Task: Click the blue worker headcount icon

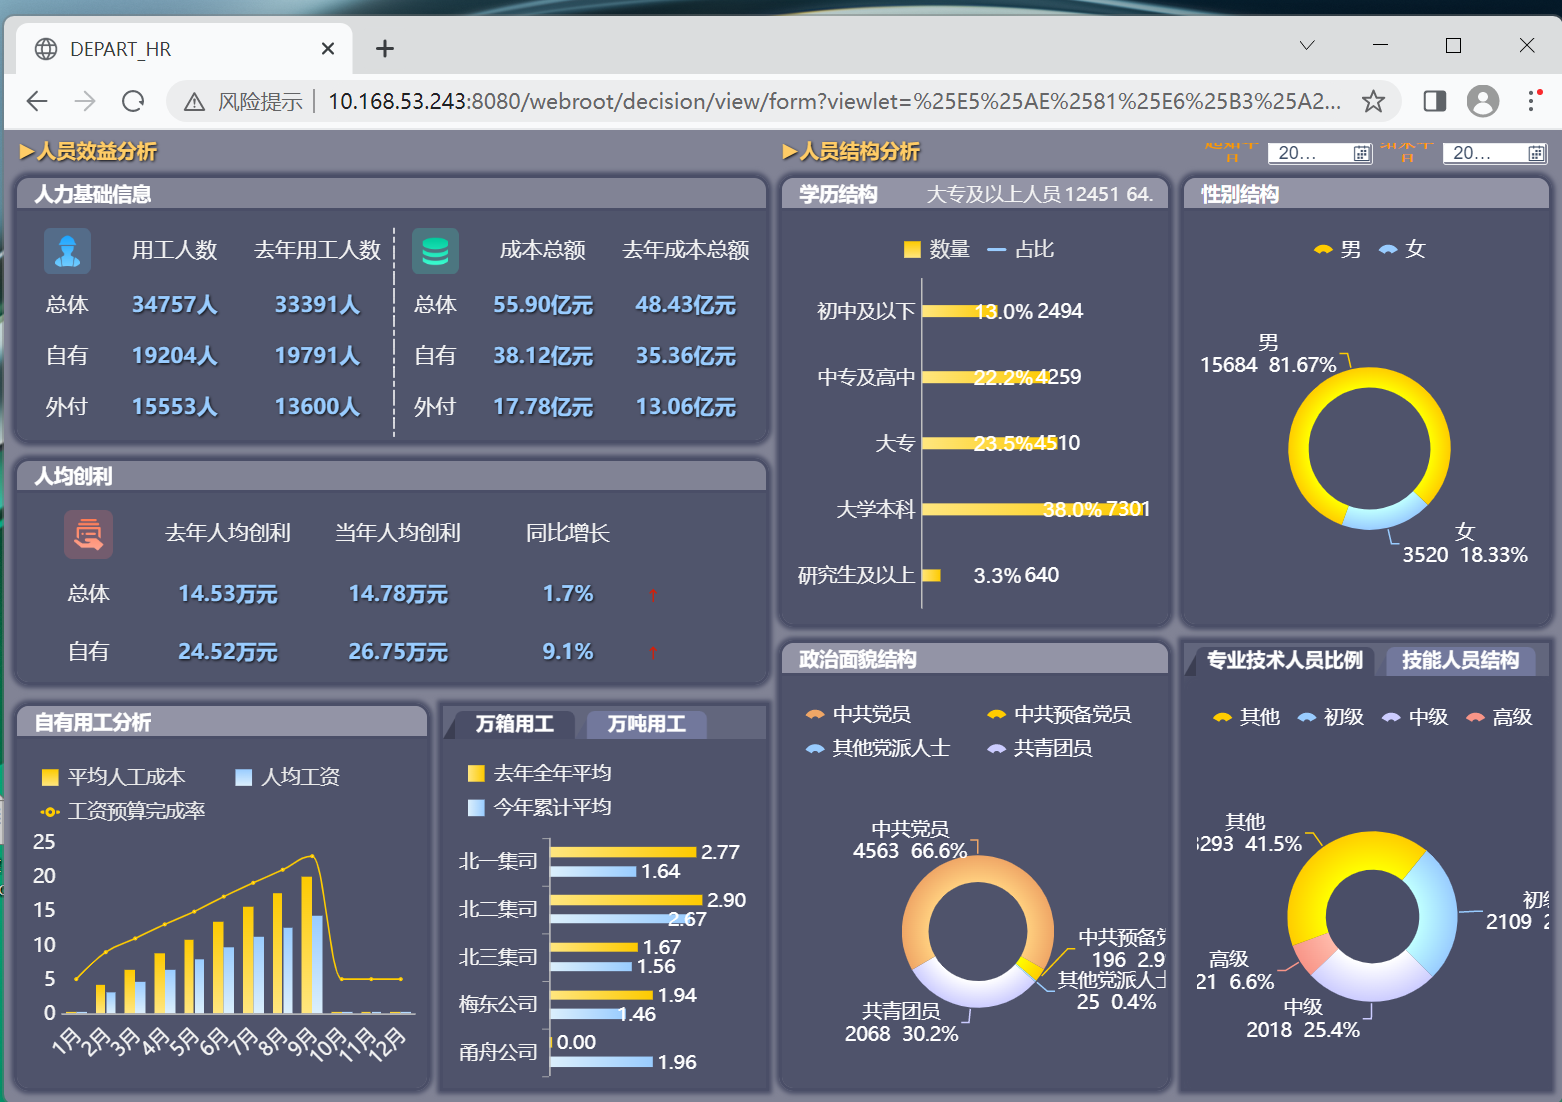Action: (67, 250)
